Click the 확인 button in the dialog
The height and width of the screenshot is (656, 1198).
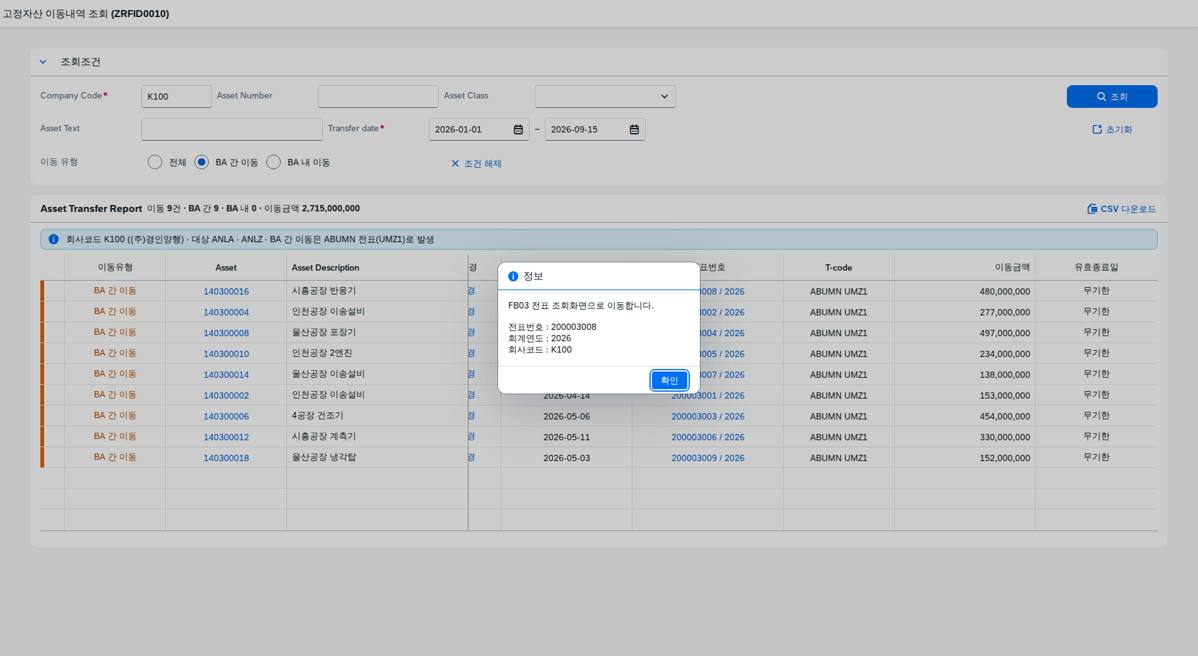(x=669, y=380)
